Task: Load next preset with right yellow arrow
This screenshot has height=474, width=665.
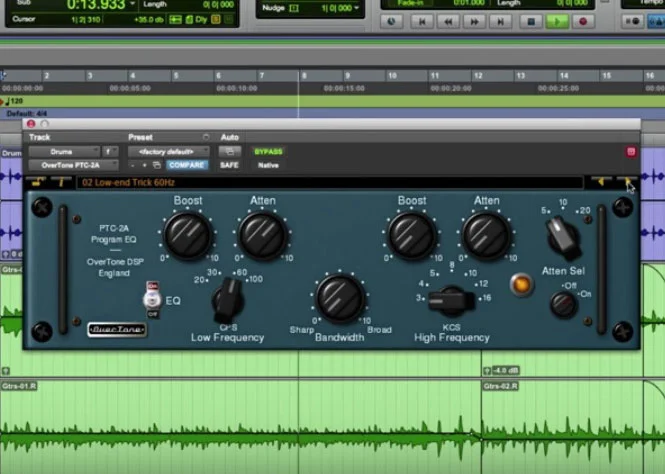Action: pyautogui.click(x=627, y=182)
